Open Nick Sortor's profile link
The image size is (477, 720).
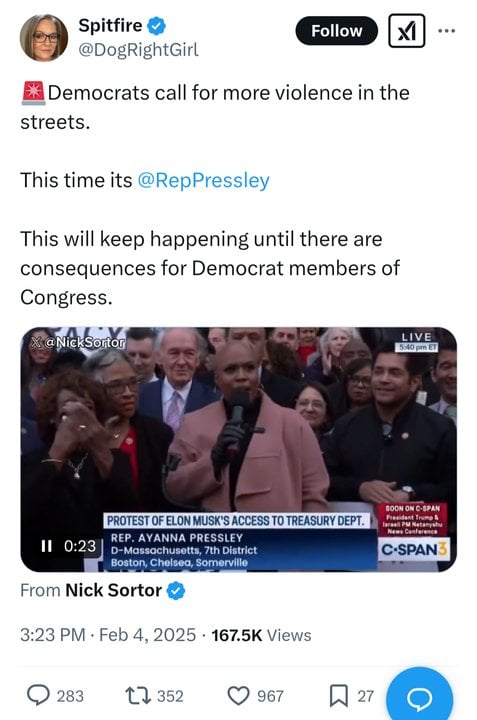click(113, 590)
